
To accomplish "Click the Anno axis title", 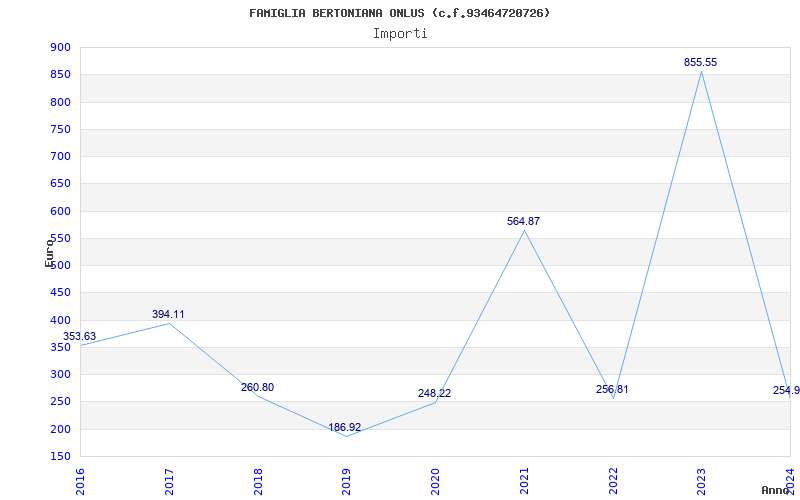I will [x=776, y=490].
